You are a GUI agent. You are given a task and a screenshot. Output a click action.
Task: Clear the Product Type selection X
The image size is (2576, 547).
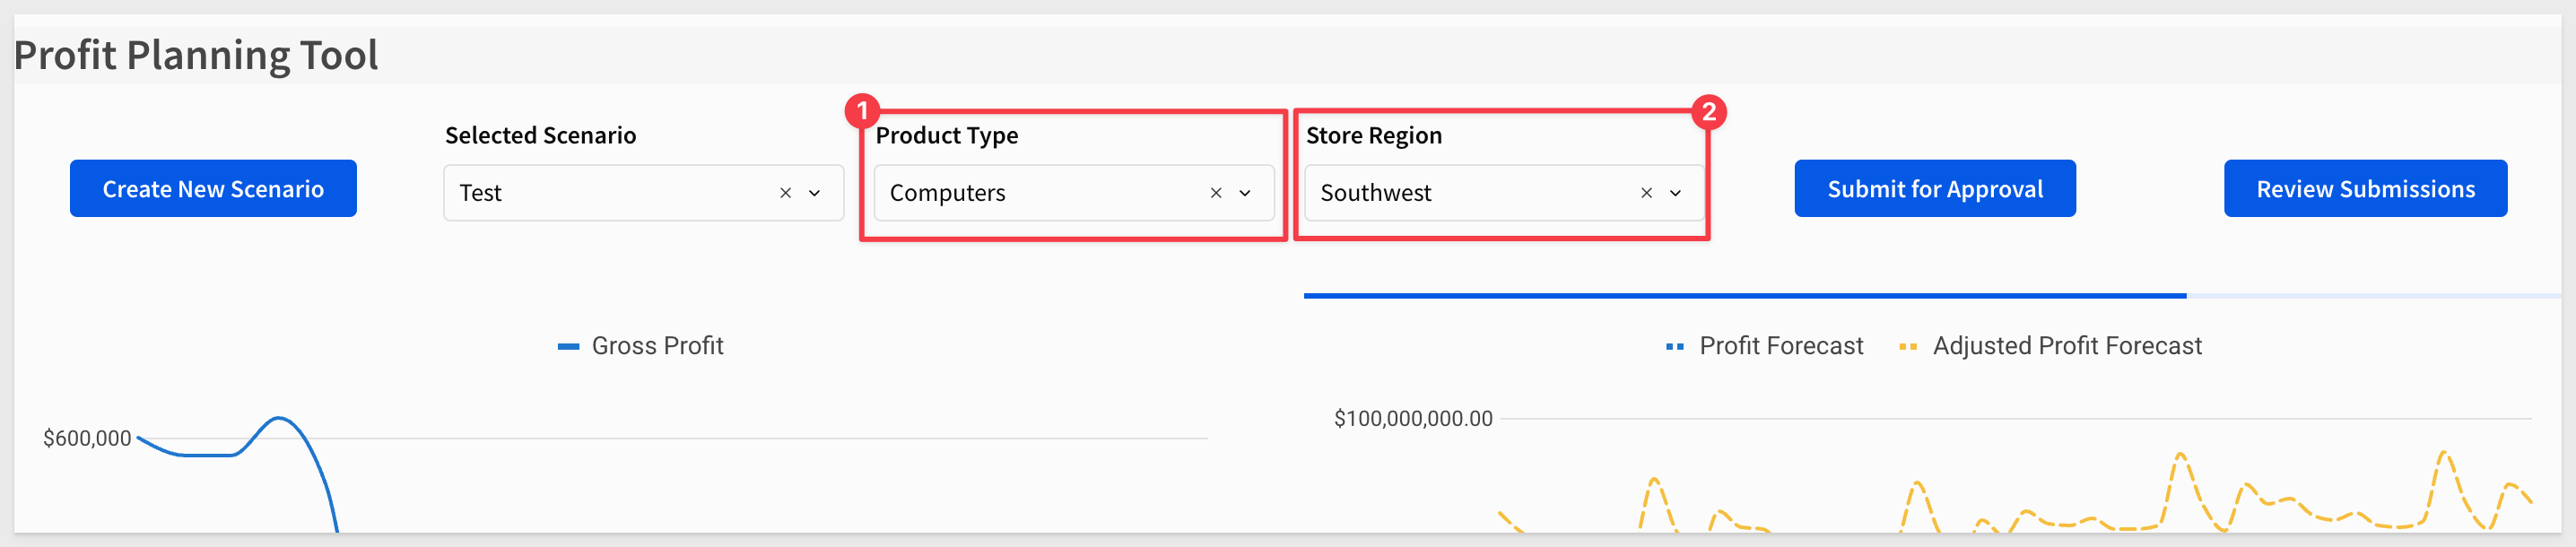click(1216, 193)
